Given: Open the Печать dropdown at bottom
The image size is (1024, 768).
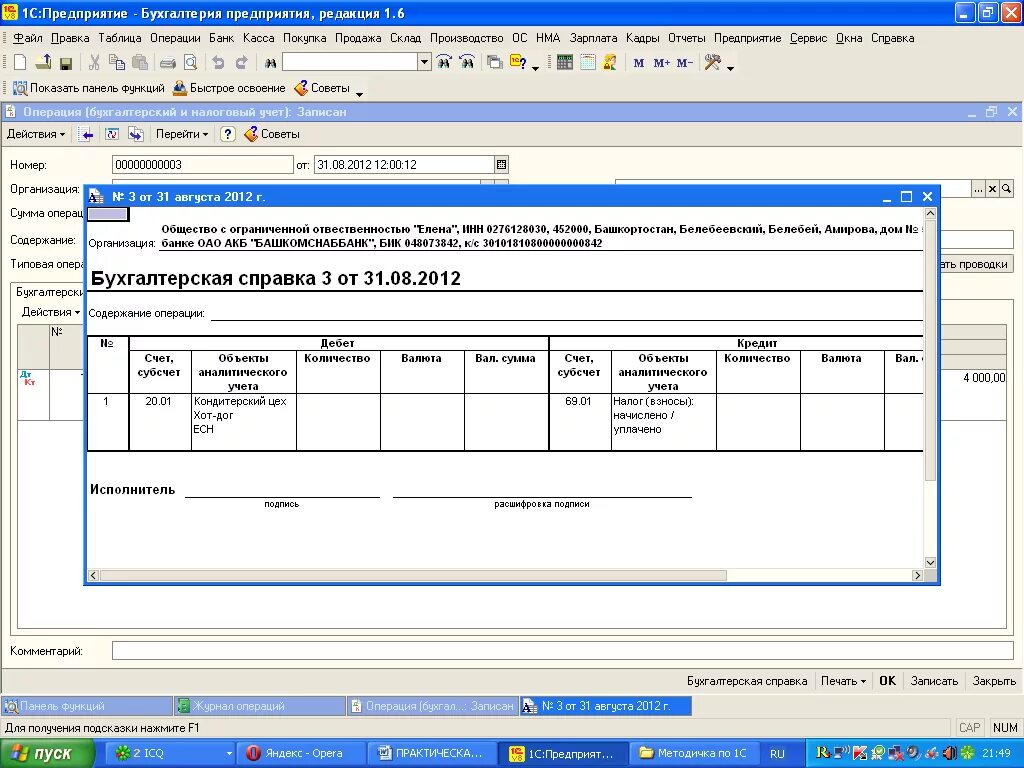Looking at the screenshot, I should coord(843,681).
